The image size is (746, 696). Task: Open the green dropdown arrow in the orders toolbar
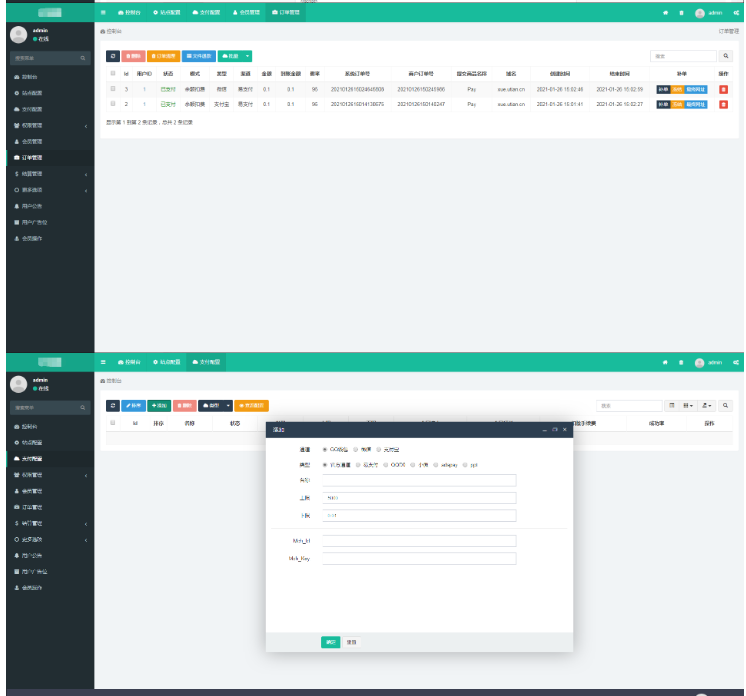248,56
